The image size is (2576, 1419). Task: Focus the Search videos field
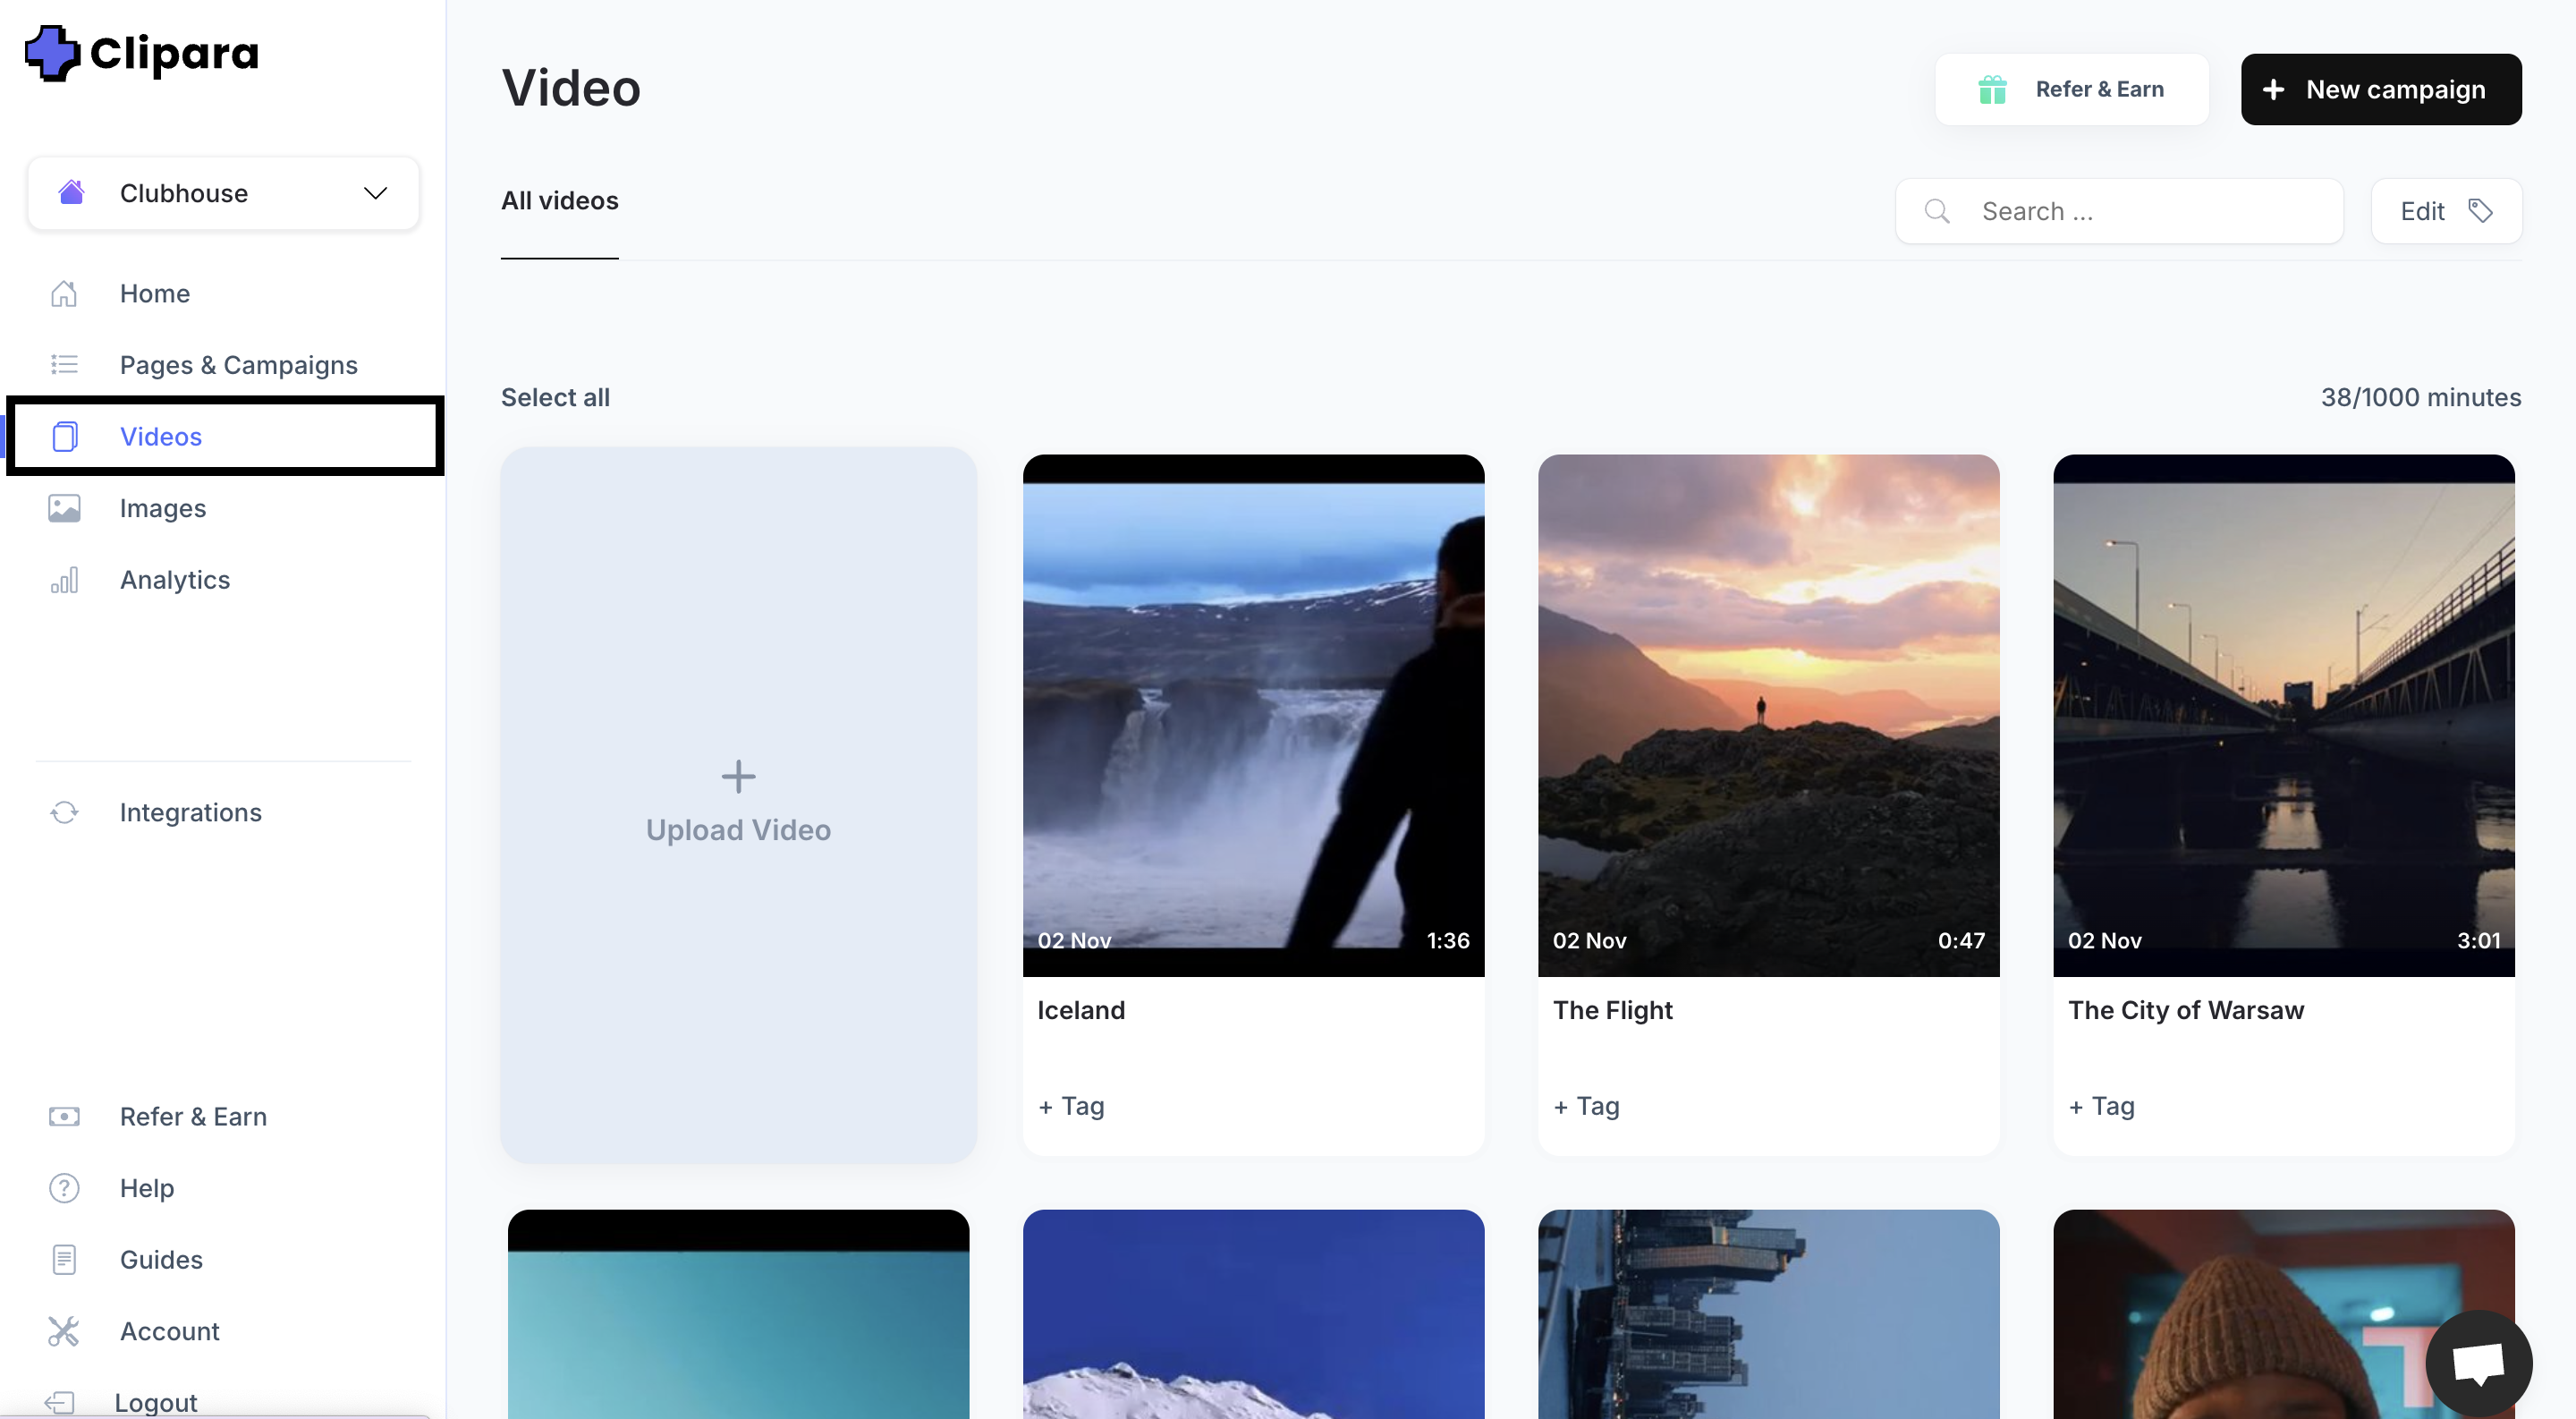(2119, 211)
